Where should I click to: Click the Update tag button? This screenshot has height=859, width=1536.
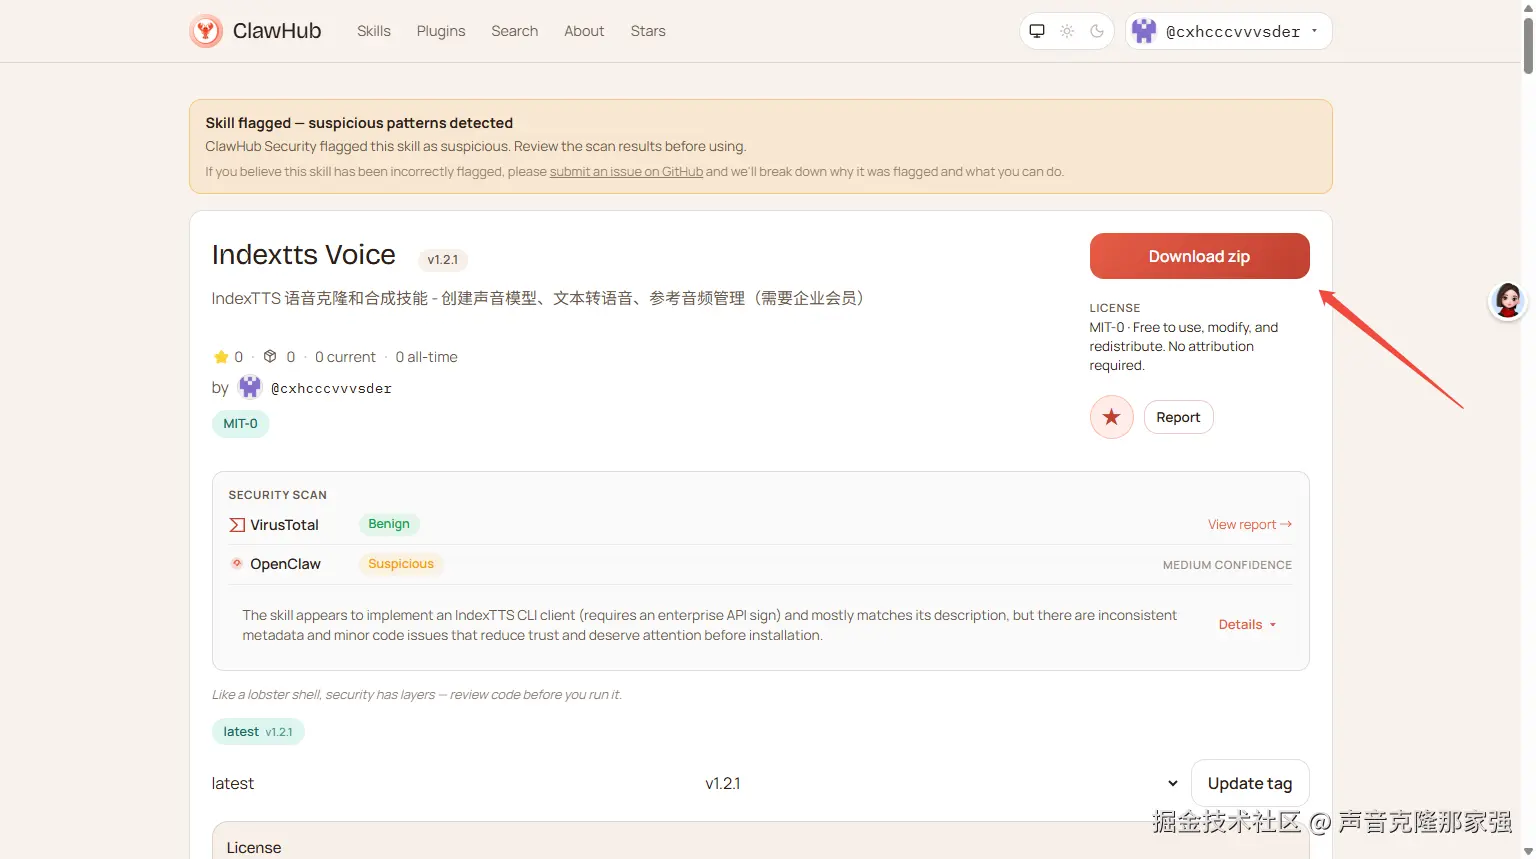pyautogui.click(x=1250, y=783)
